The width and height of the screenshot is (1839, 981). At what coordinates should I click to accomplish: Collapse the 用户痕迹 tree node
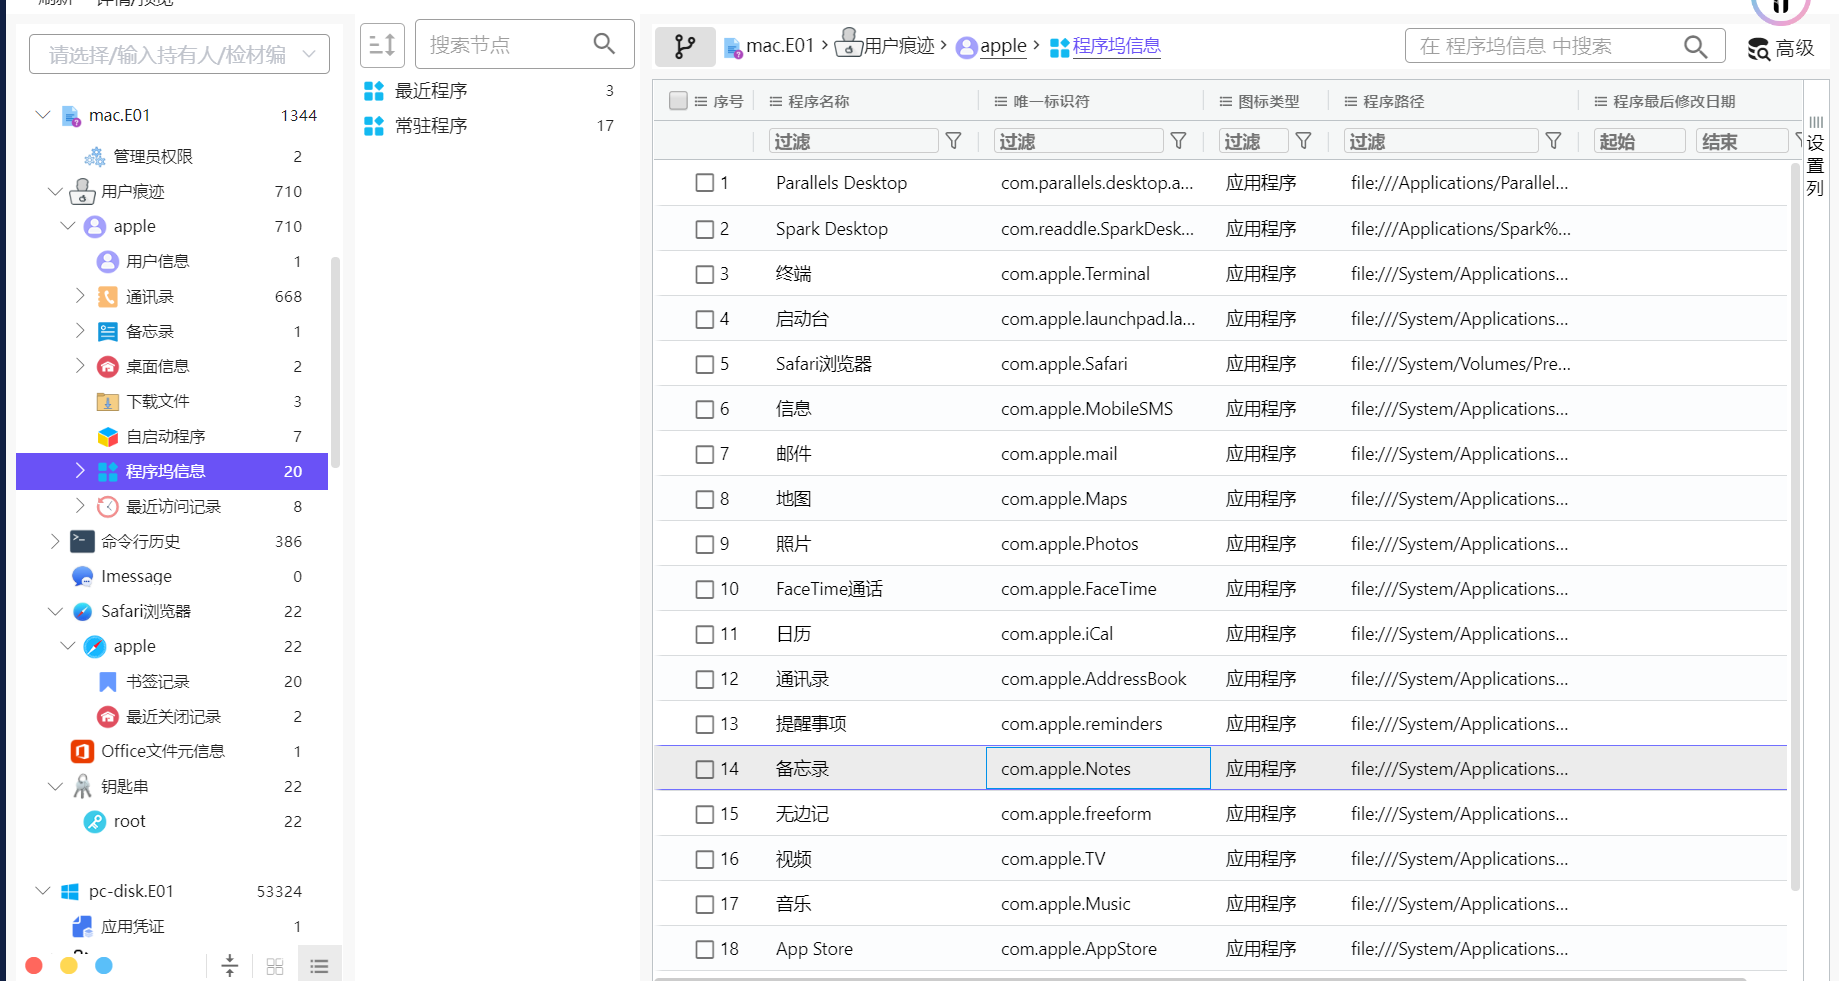(x=55, y=191)
